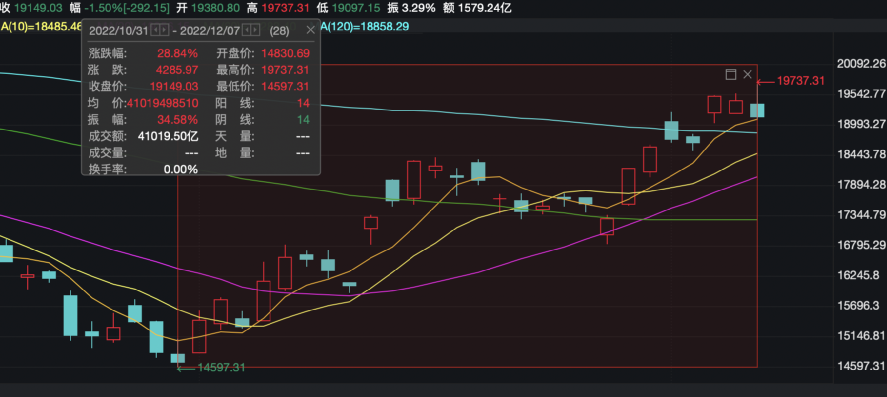Maximize the red selection range box
The image size is (887, 397).
coord(731,74)
